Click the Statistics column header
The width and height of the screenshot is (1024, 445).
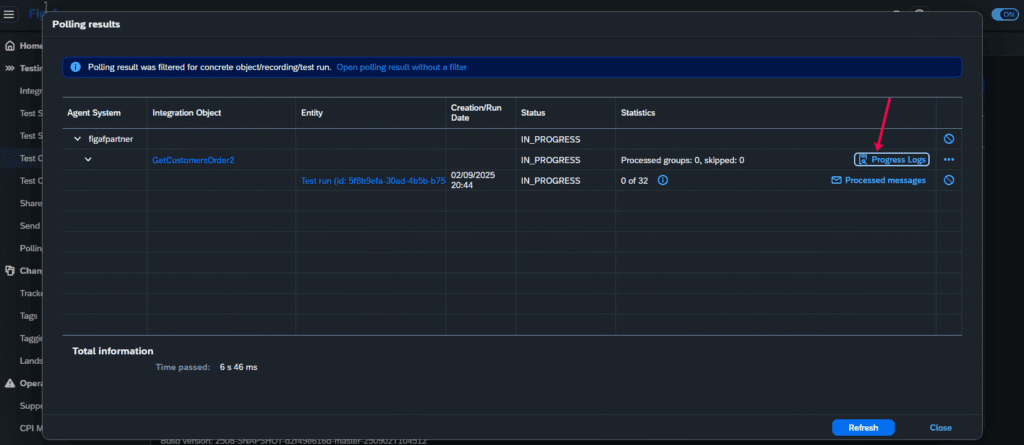click(x=638, y=113)
